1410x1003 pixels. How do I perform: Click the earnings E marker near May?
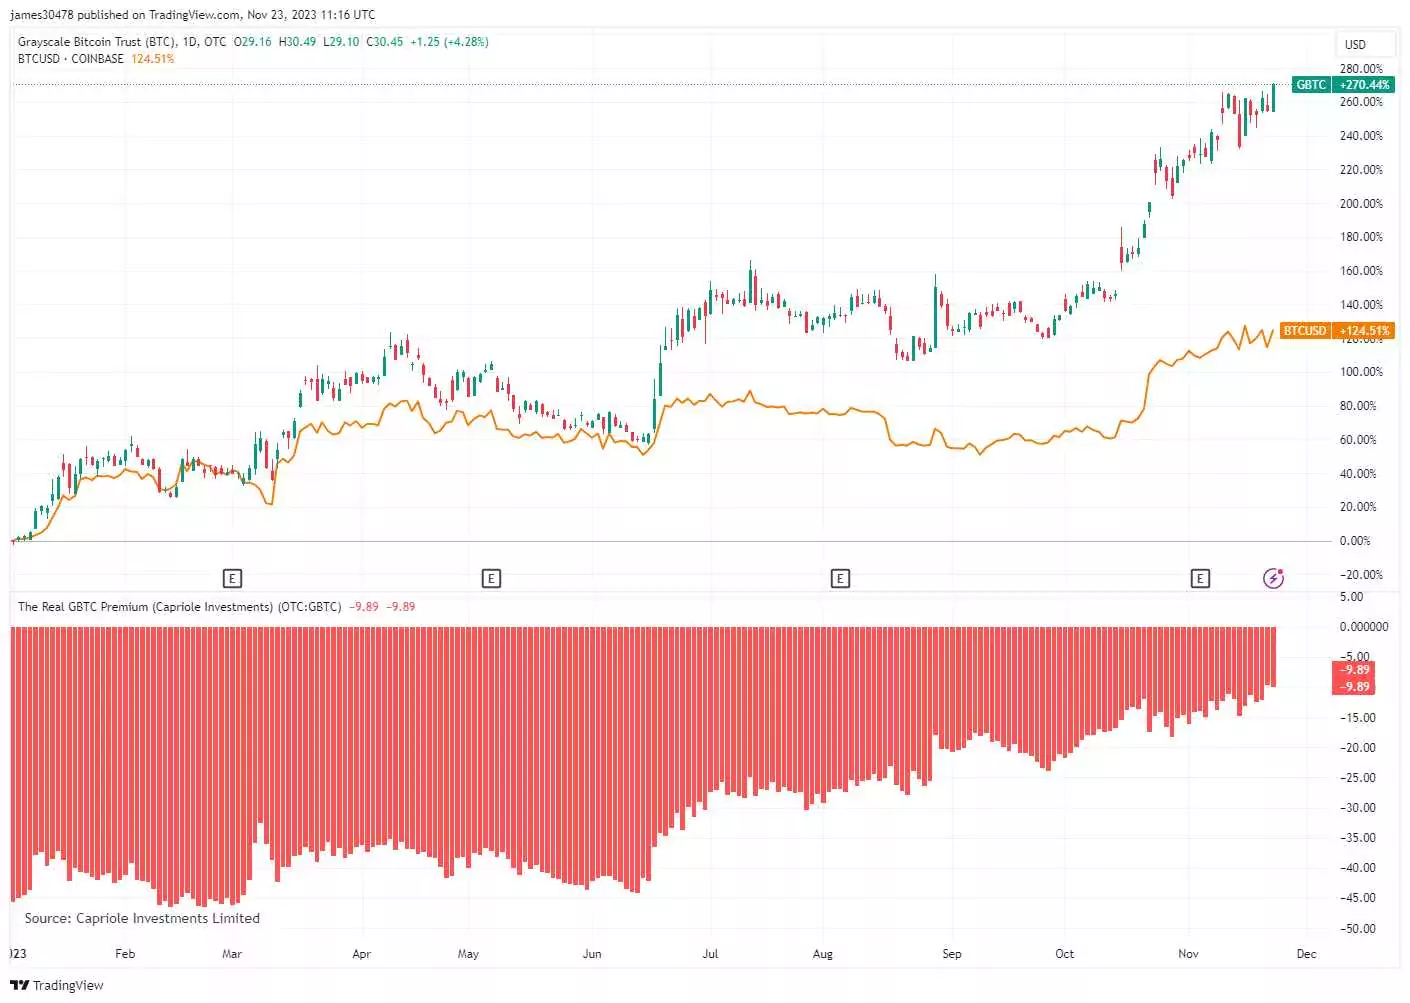pos(491,578)
